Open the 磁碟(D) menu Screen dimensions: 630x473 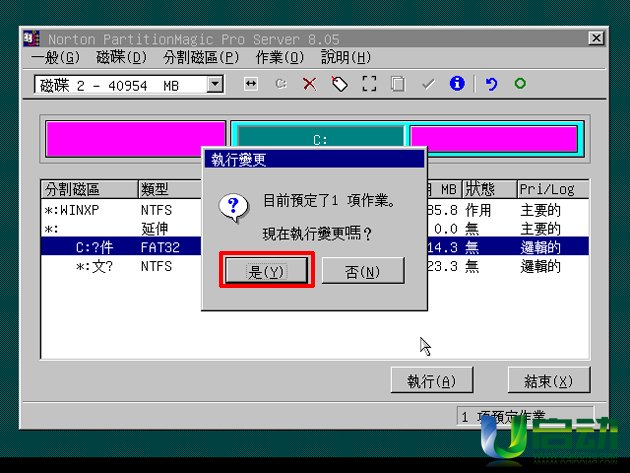click(121, 58)
